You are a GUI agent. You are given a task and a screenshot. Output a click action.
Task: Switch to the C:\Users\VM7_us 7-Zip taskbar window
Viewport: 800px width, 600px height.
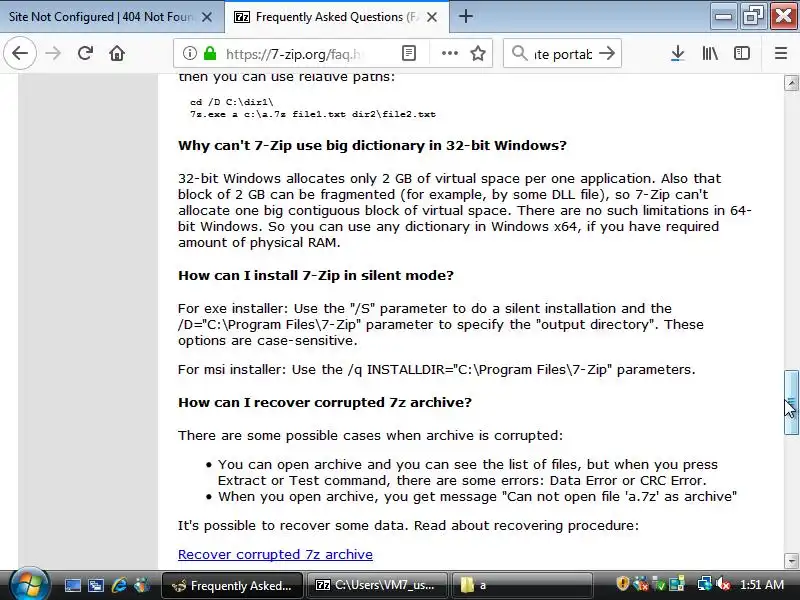click(x=377, y=585)
